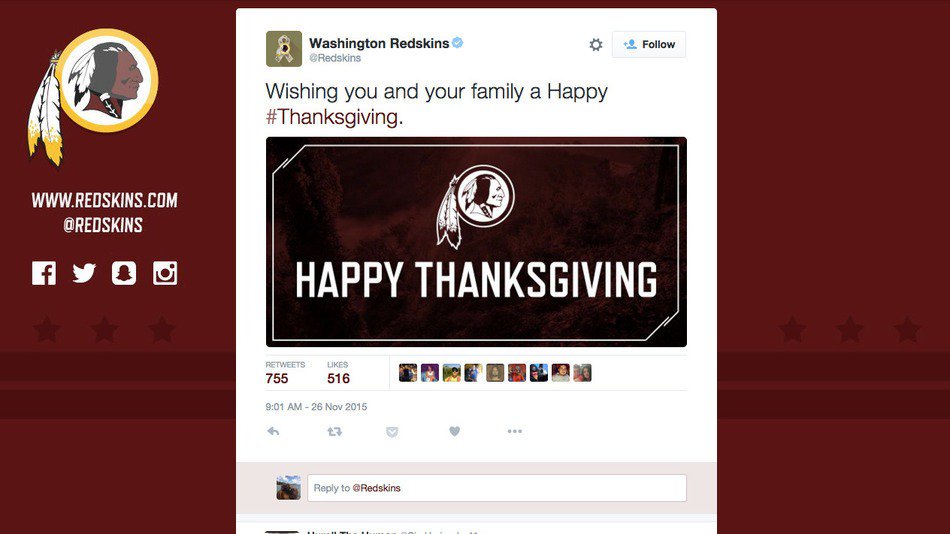Open the Snapchat ghost icon
Image resolution: width=950 pixels, height=534 pixels.
pos(124,273)
